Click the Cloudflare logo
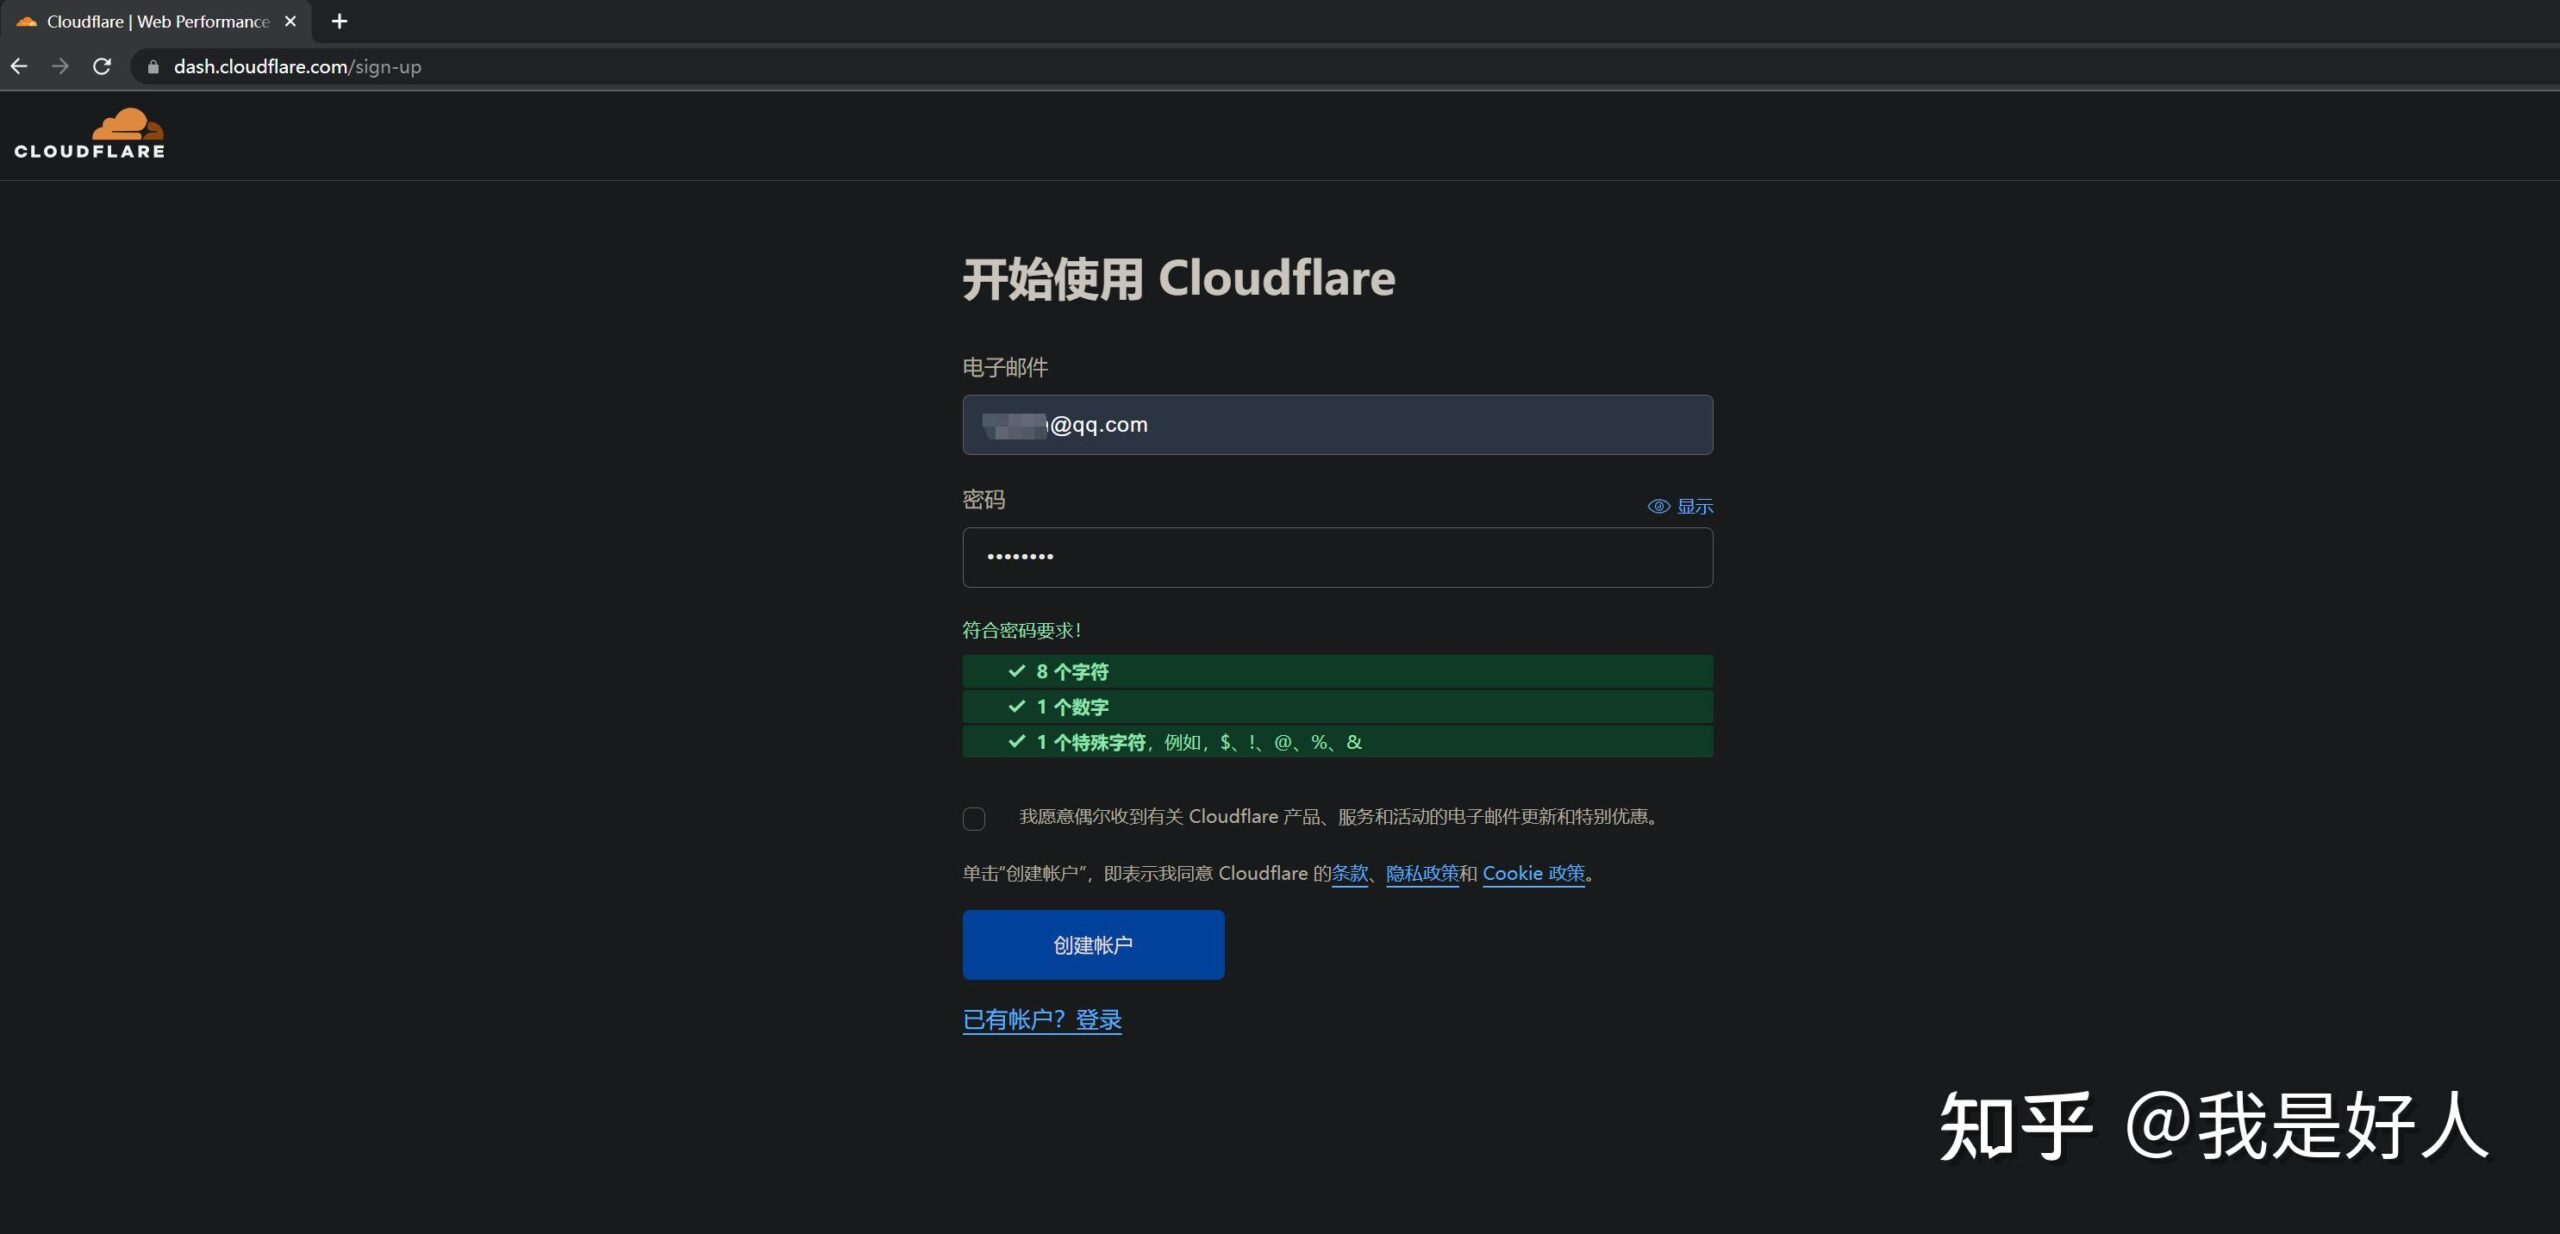This screenshot has height=1234, width=2560. coord(90,133)
